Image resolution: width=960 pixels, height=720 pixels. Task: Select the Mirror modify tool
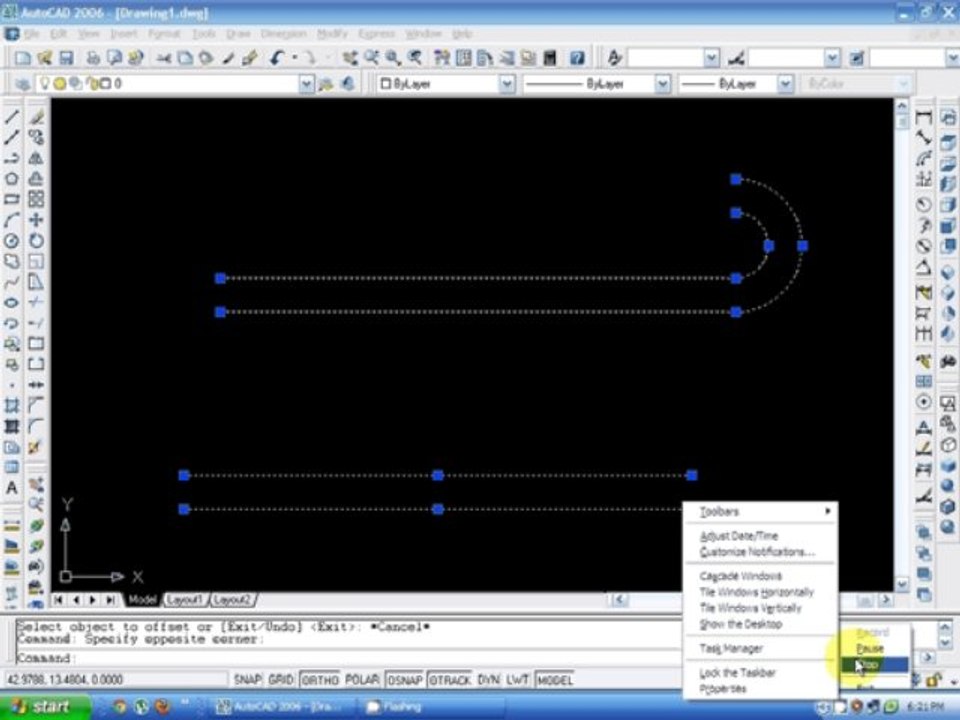36,158
